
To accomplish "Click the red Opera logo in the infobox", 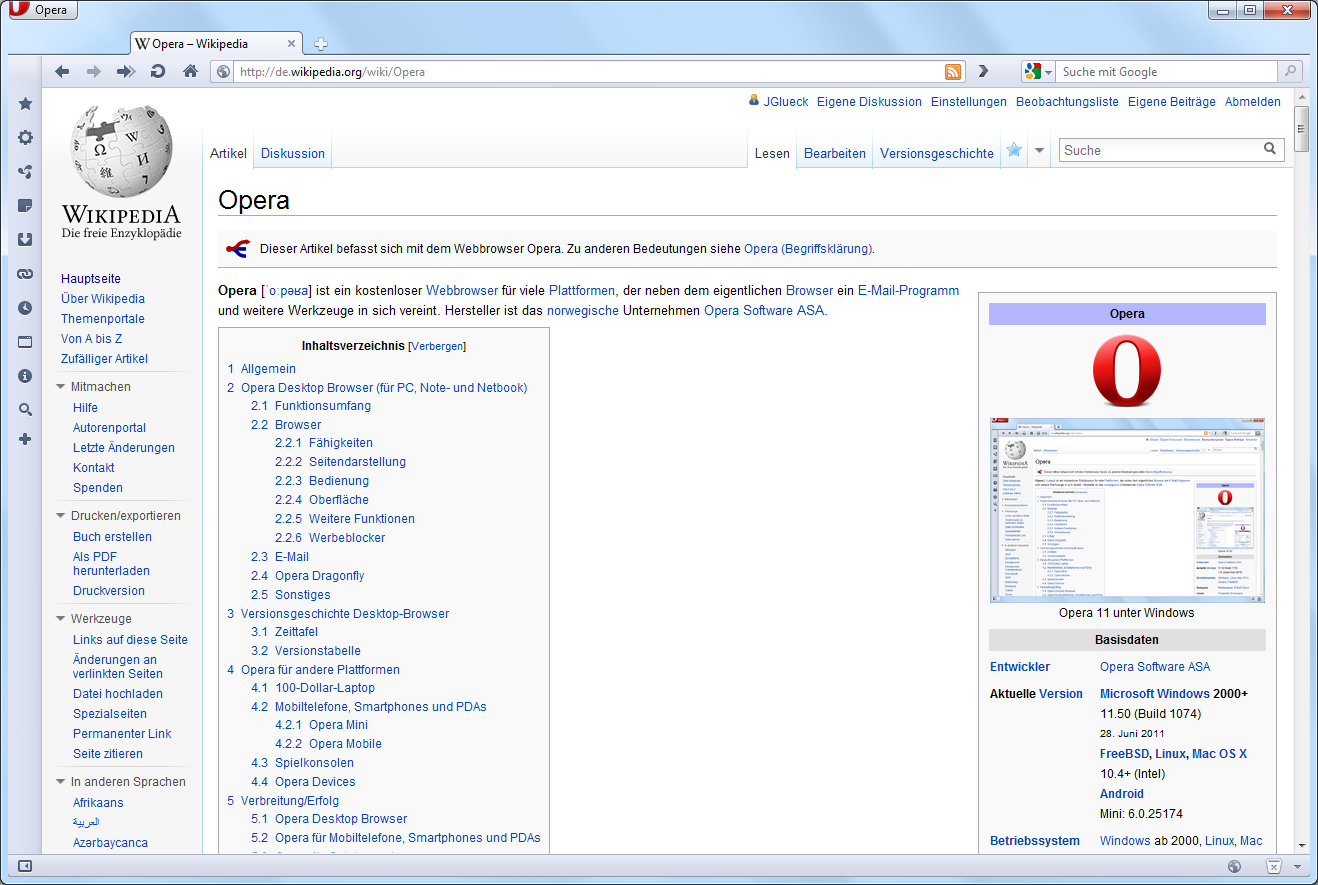I will coord(1127,371).
